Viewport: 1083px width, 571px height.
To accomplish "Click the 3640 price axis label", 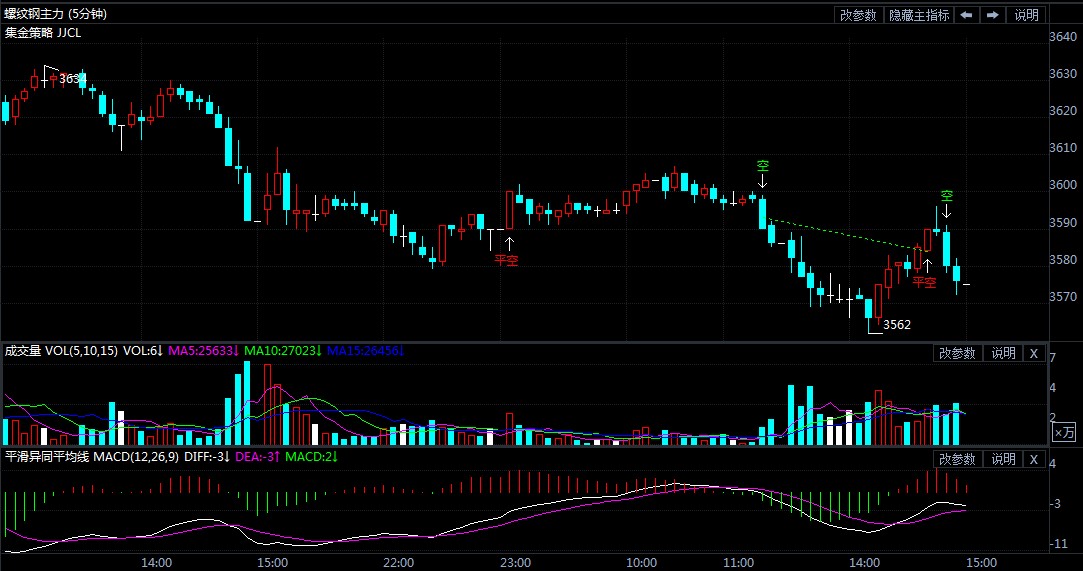I will [1062, 37].
